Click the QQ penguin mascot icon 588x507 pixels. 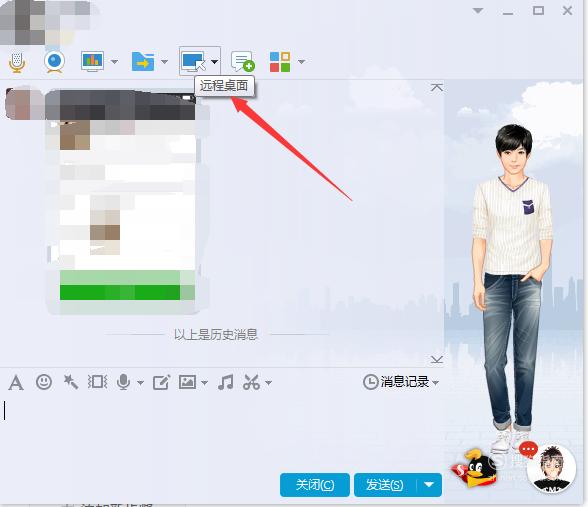click(x=474, y=469)
